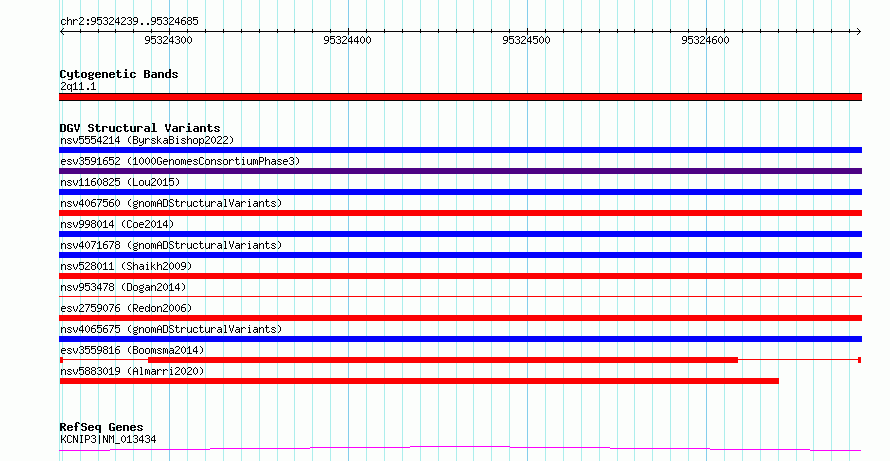The image size is (890, 461).
Task: Click the thick red segment of esv3559816
Action: coord(443,360)
